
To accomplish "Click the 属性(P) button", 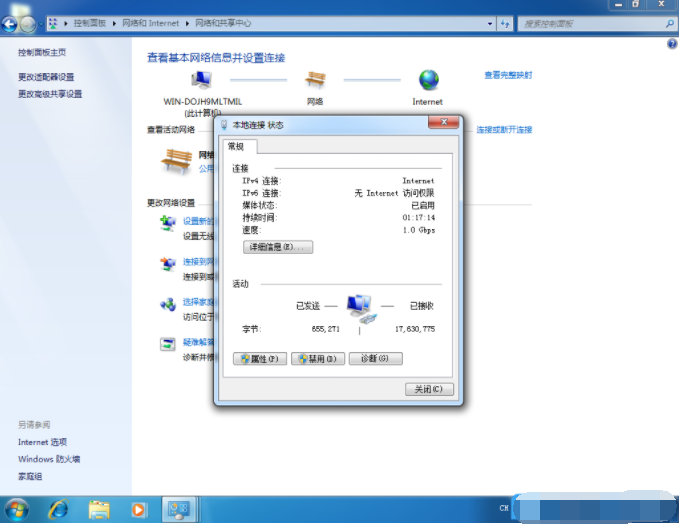I will 260,359.
